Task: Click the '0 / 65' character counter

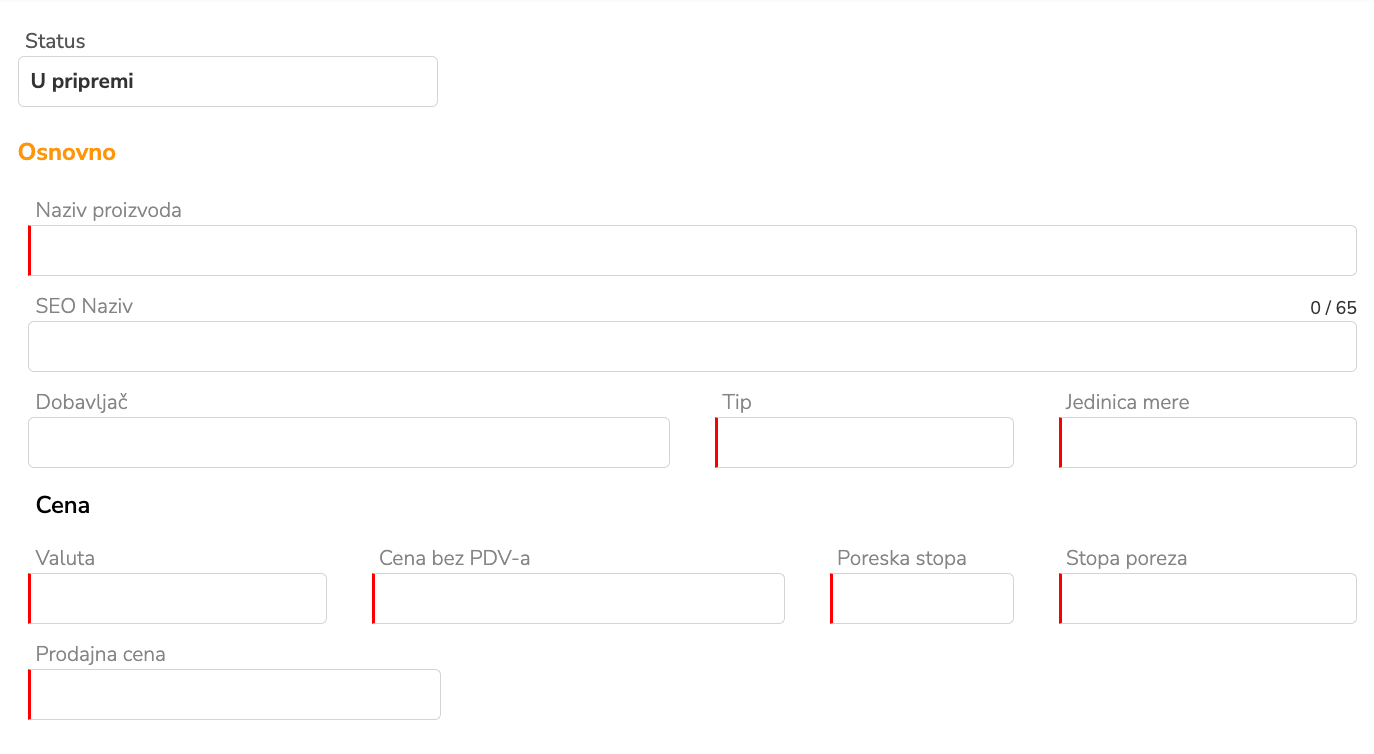Action: (1333, 308)
